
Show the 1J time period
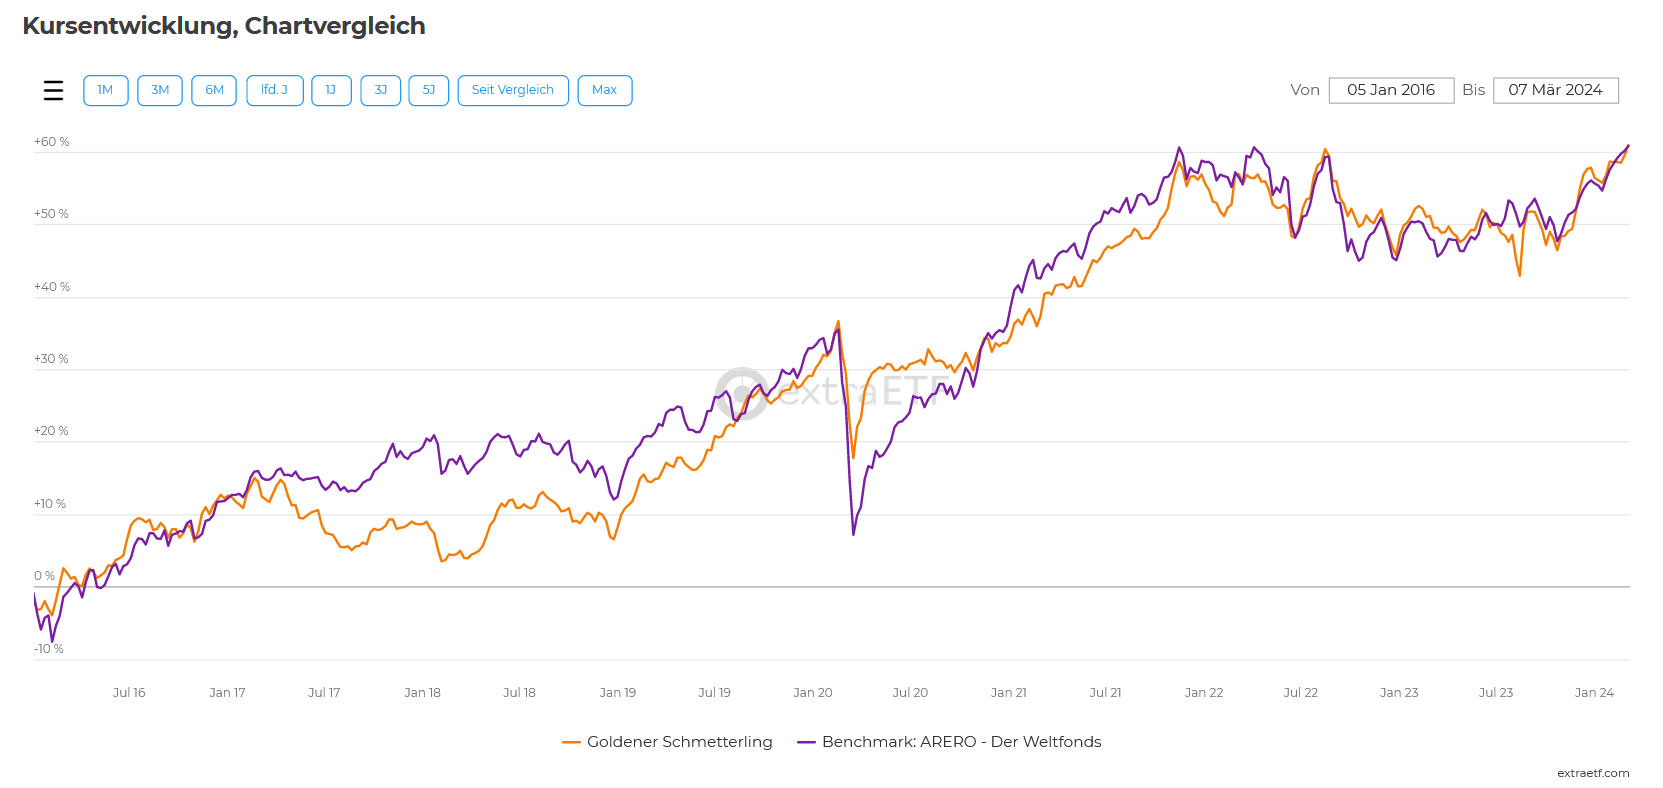(331, 90)
